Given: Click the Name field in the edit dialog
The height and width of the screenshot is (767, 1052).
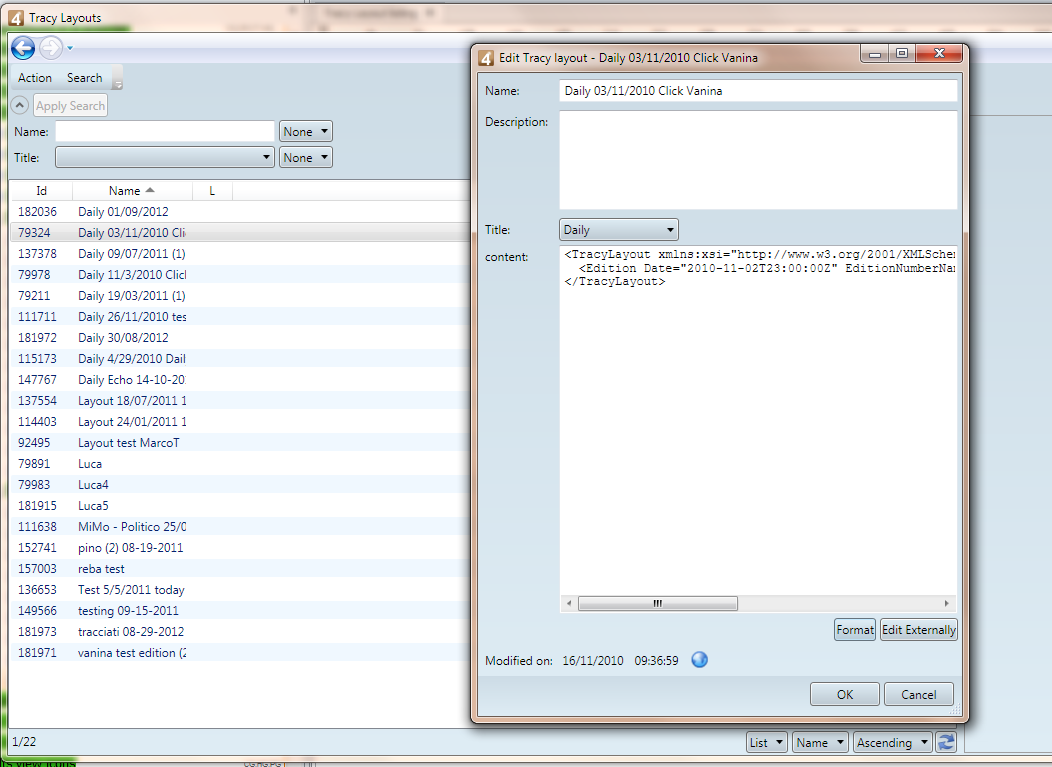Looking at the screenshot, I should (x=758, y=91).
